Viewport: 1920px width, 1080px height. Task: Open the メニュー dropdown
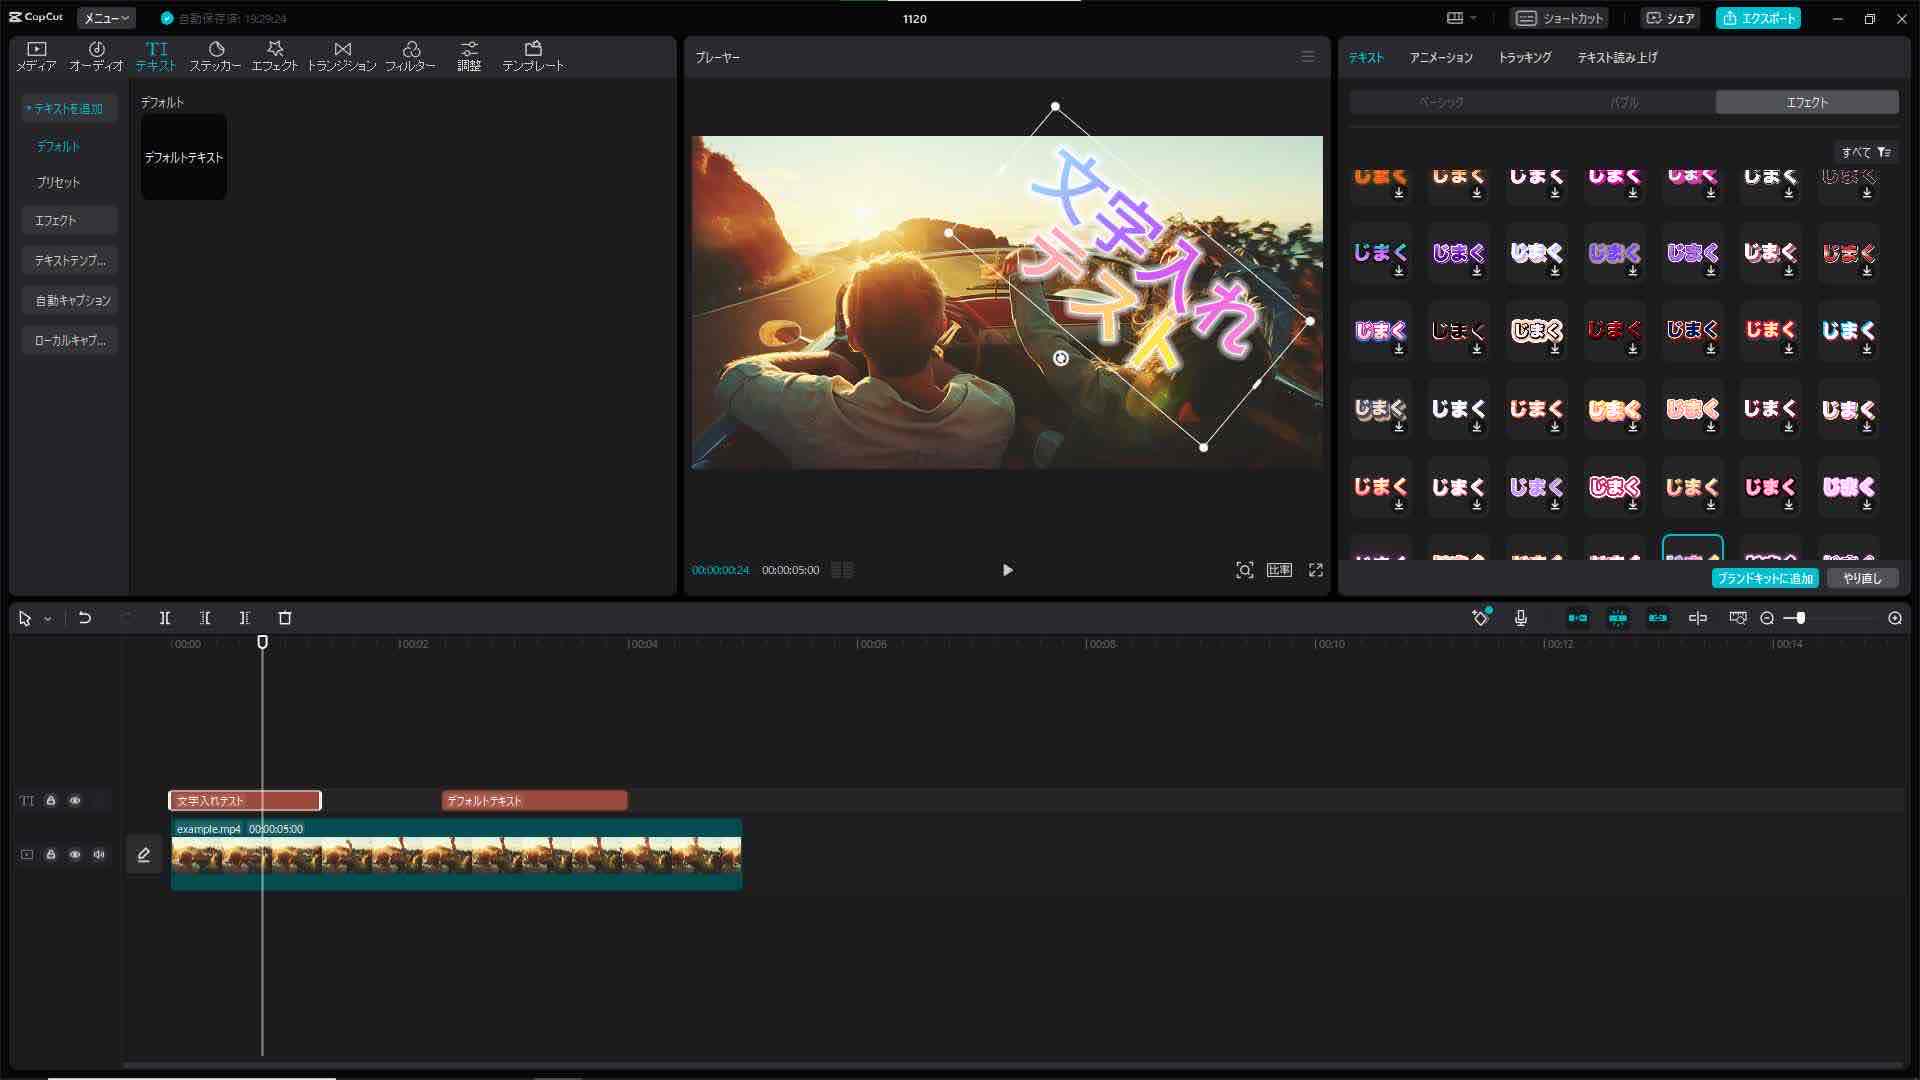tap(106, 18)
